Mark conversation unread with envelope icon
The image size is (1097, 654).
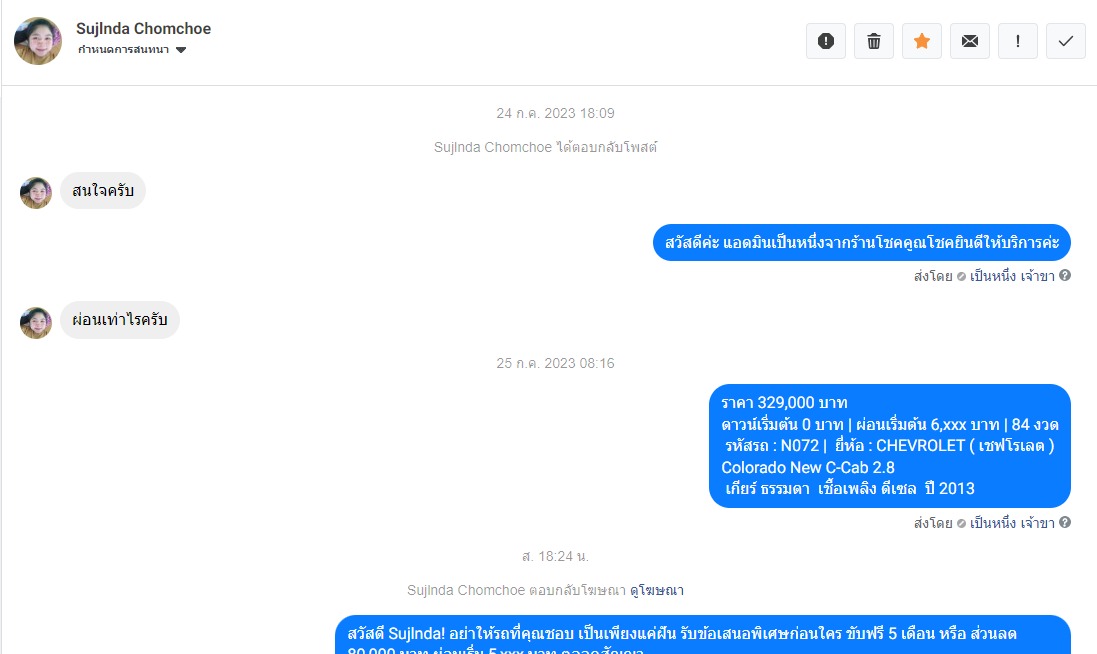click(970, 41)
